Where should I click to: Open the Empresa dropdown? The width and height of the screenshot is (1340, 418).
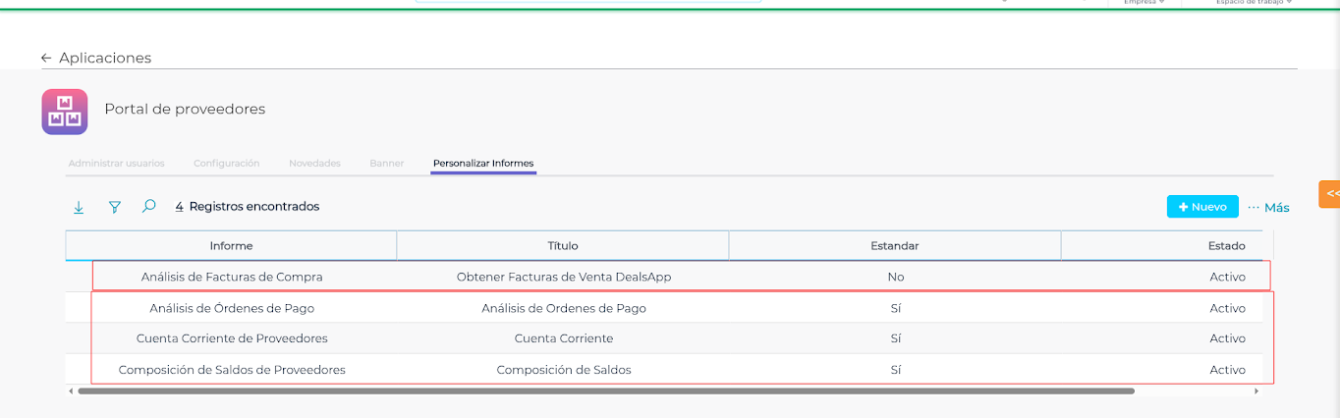click(1145, 3)
